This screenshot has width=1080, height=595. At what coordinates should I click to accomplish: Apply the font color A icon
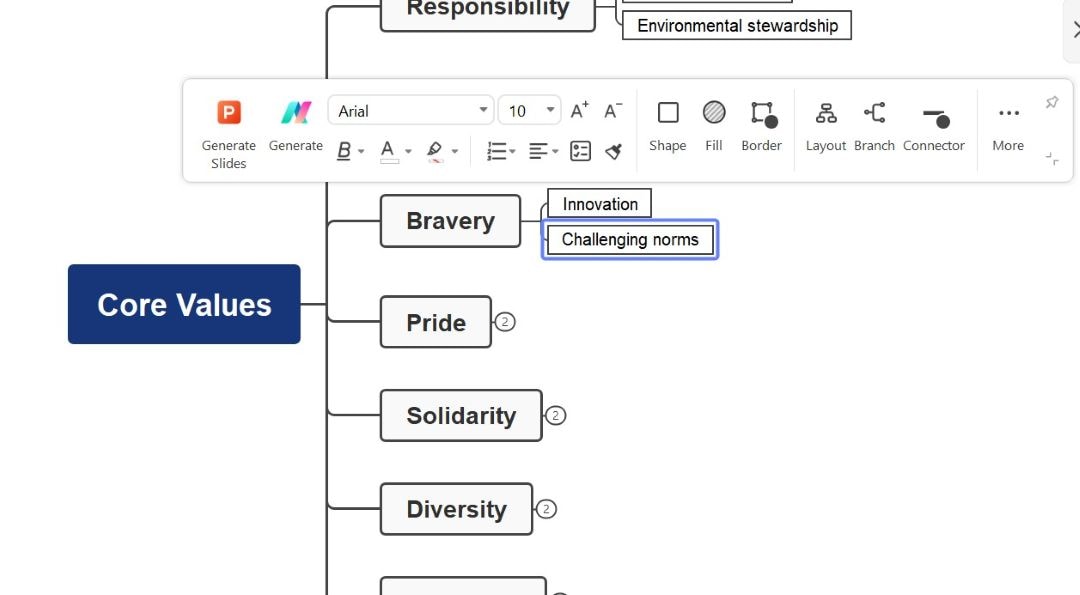click(x=388, y=151)
